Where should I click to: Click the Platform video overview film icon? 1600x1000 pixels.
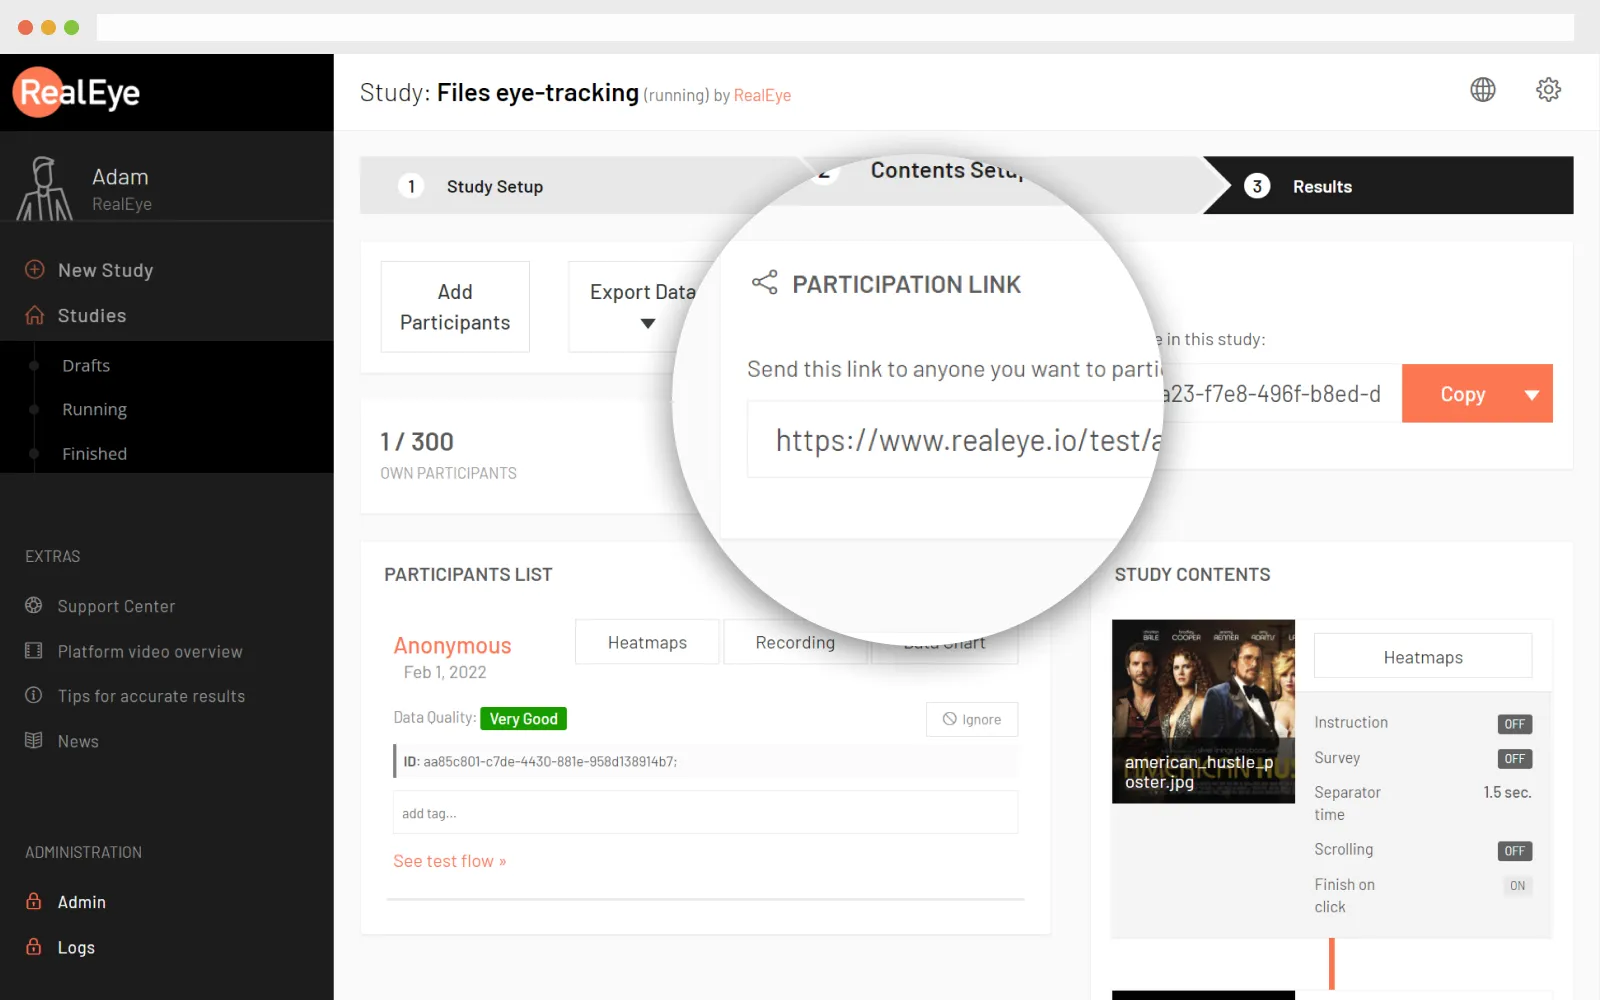[x=34, y=651]
